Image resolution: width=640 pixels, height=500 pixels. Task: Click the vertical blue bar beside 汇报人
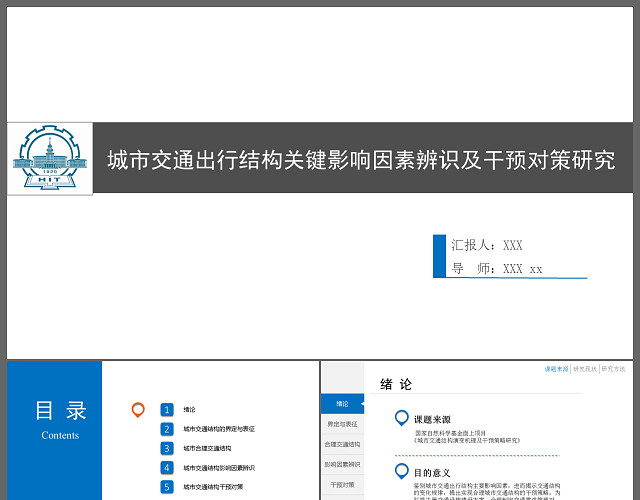click(439, 256)
